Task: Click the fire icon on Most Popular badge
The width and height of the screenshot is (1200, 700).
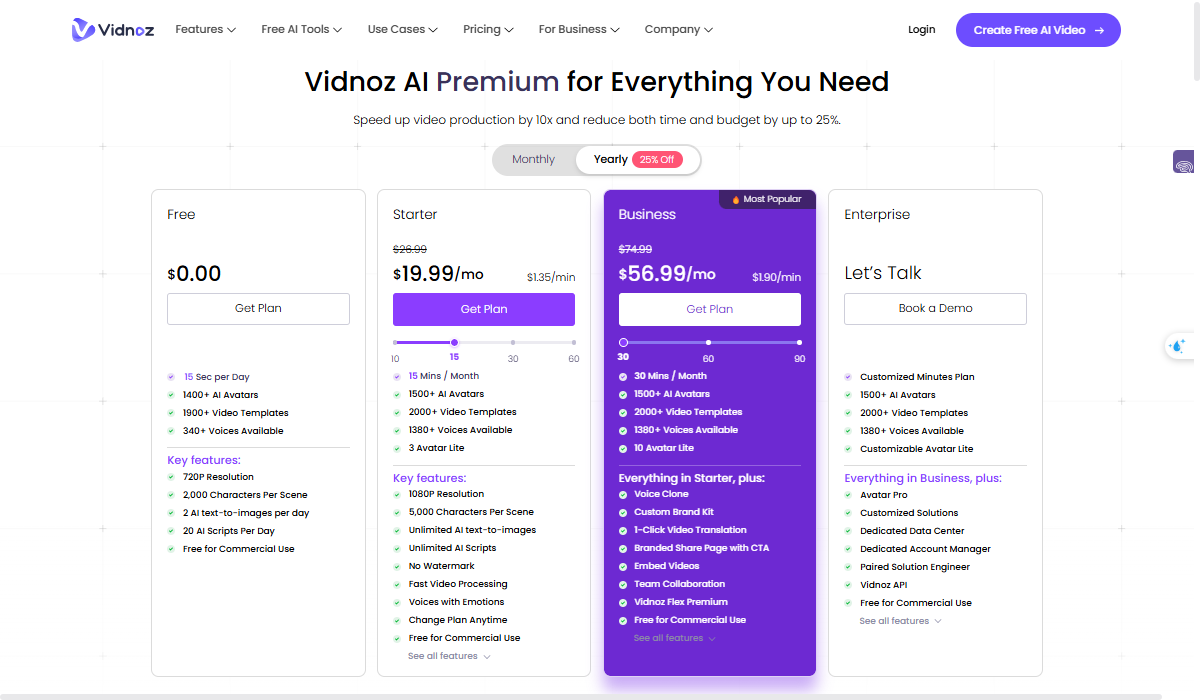Action: 736,199
